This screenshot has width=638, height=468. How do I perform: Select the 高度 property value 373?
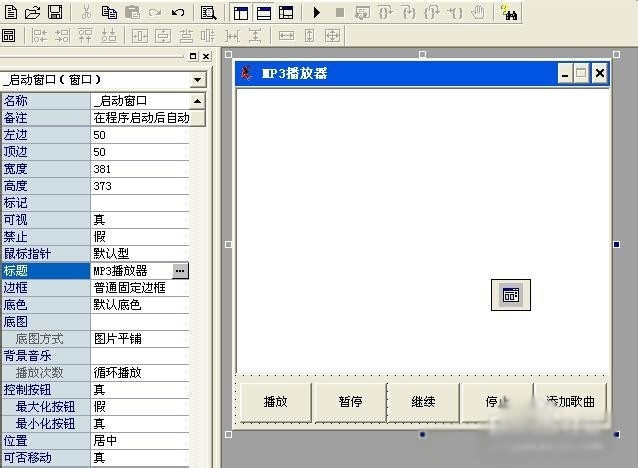click(x=140, y=186)
